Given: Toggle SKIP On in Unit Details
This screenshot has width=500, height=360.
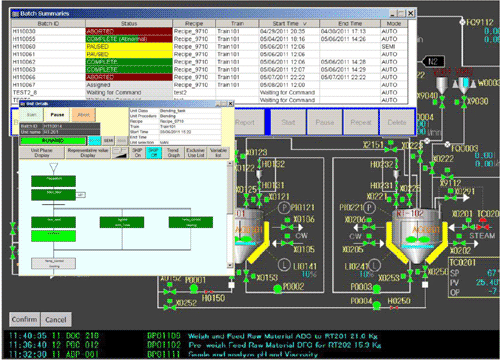Looking at the screenshot, I should (x=138, y=153).
